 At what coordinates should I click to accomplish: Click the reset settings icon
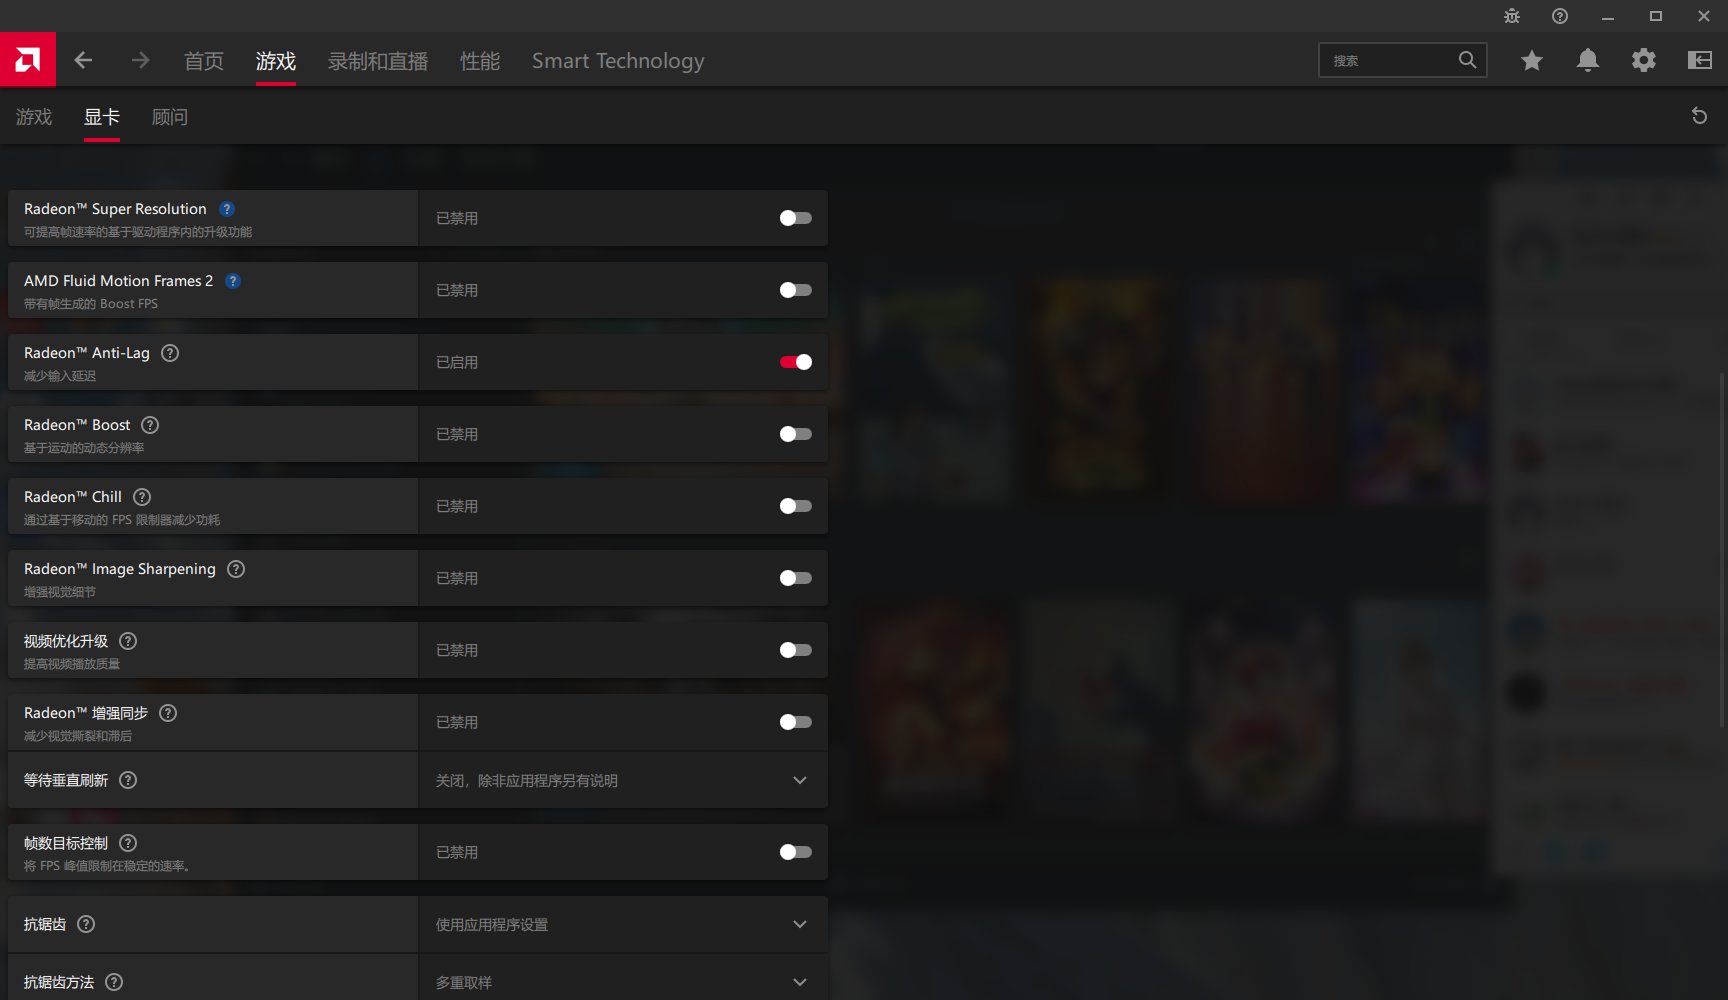click(x=1699, y=116)
